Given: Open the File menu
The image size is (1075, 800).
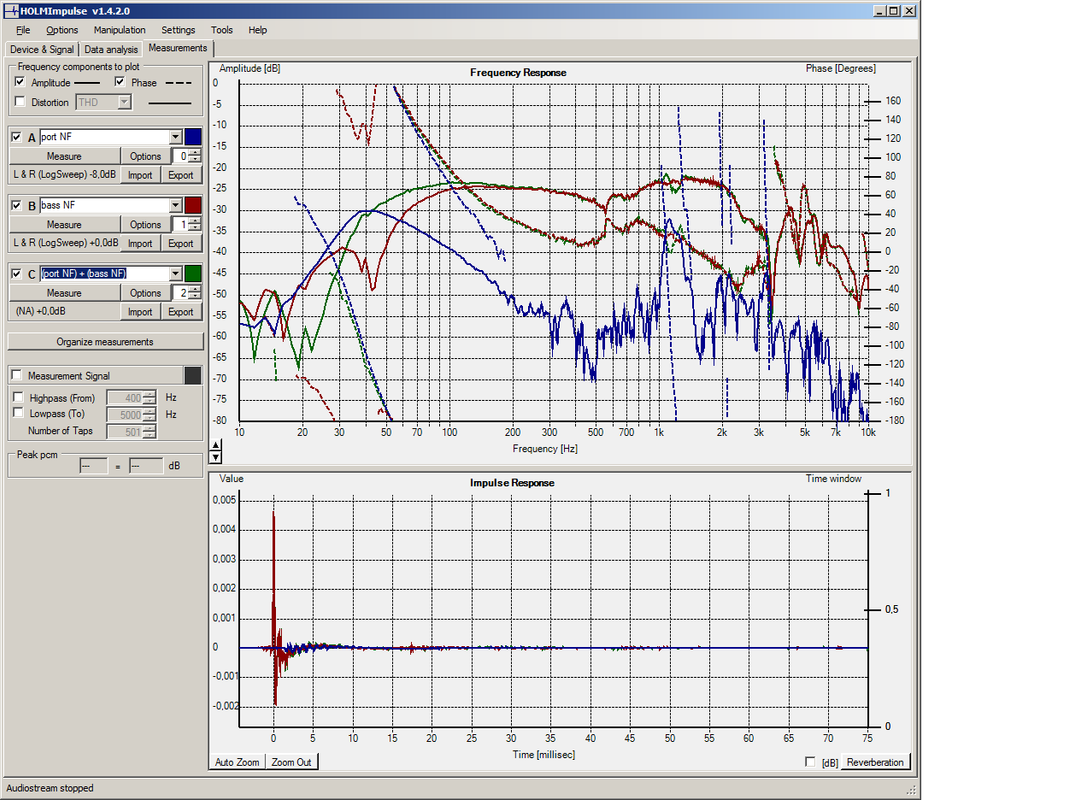Looking at the screenshot, I should coord(23,30).
